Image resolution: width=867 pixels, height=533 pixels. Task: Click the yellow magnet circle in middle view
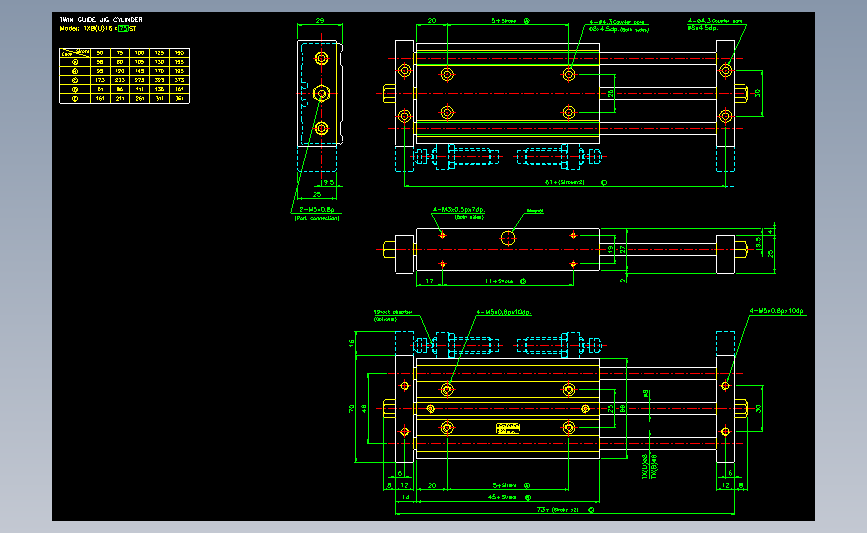(508, 238)
